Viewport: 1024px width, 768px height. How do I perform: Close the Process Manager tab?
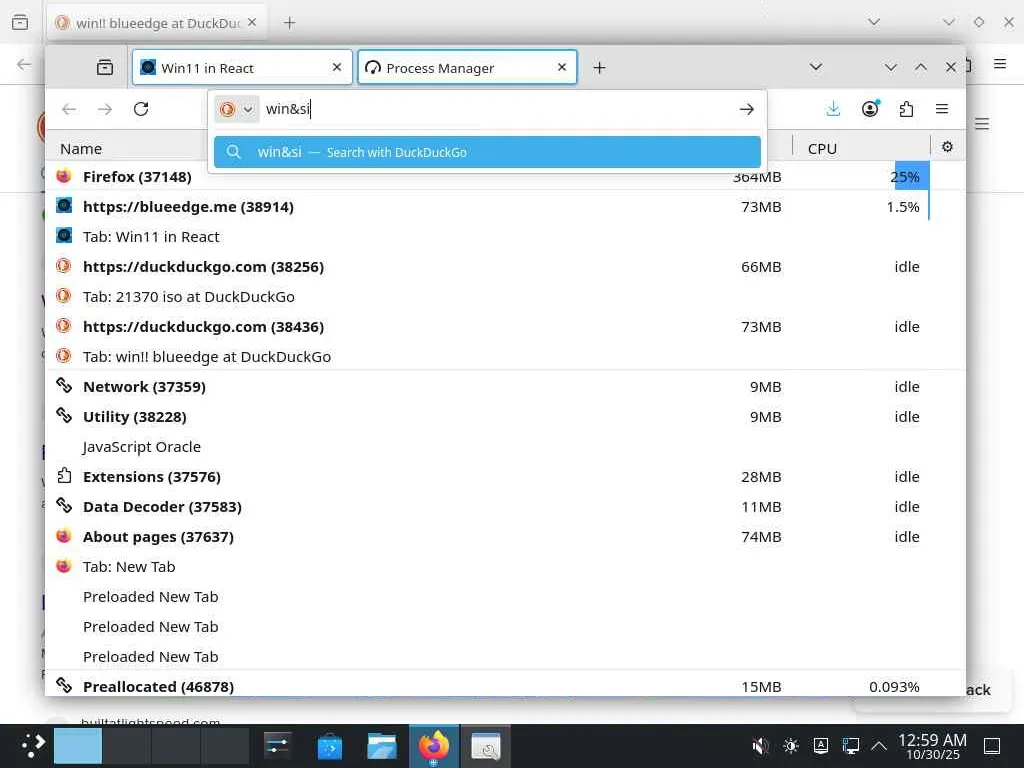coord(562,67)
